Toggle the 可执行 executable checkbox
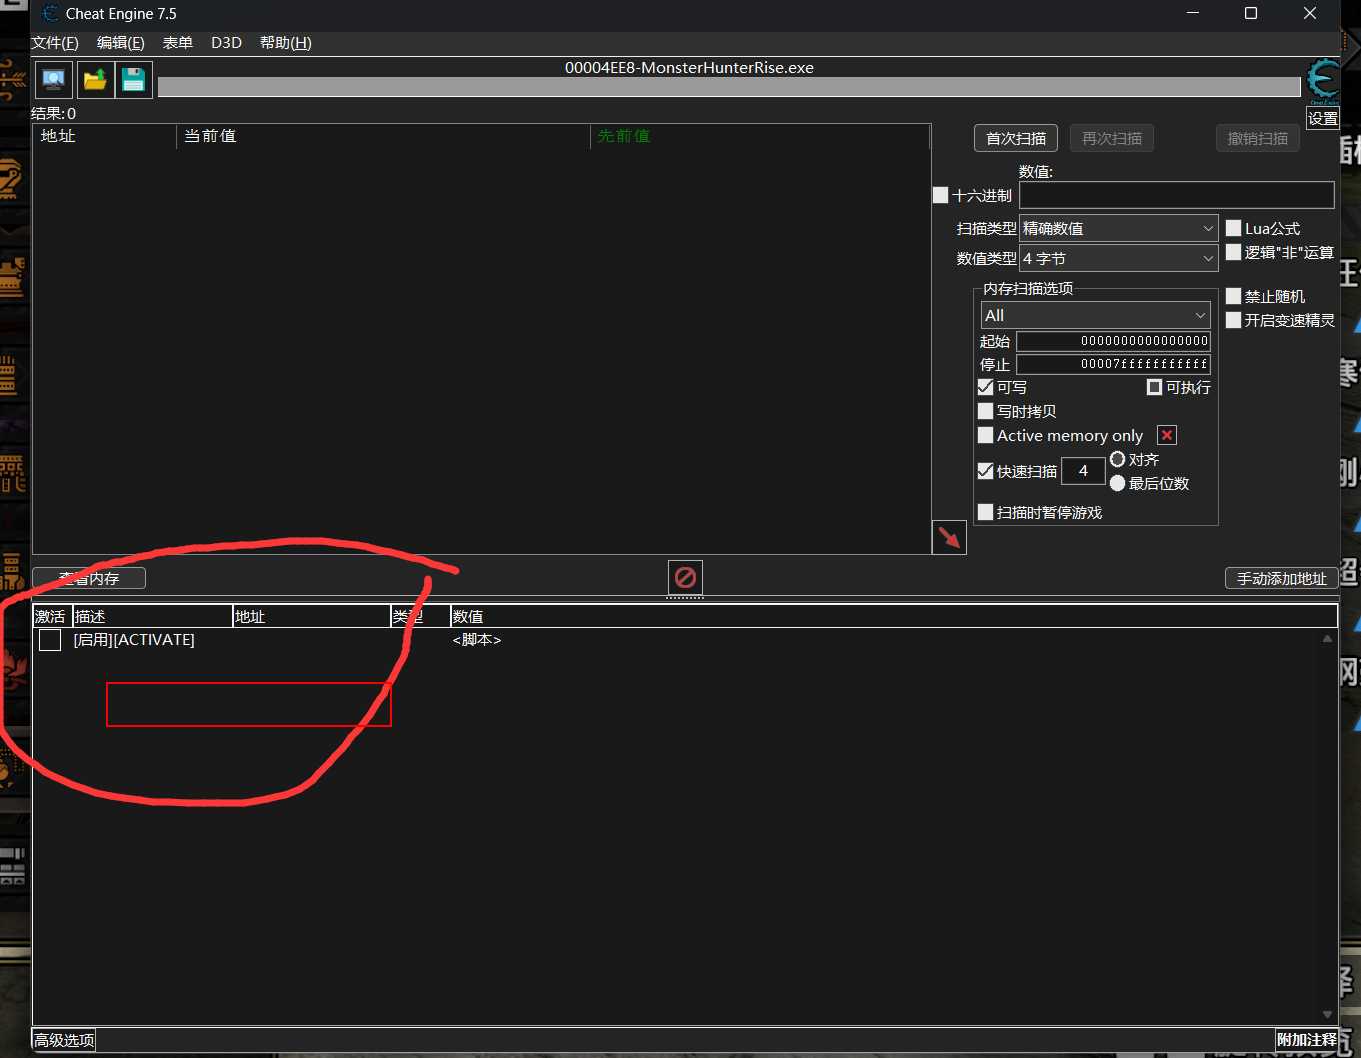Screen dimensions: 1361x1058 pyautogui.click(x=1154, y=387)
